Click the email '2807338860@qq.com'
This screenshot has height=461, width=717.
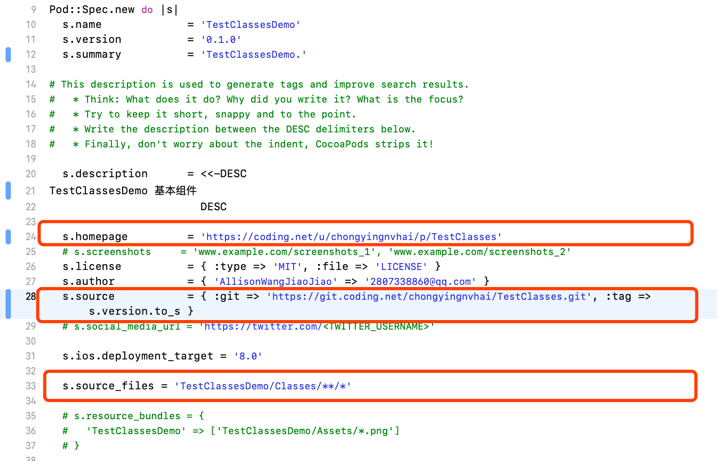420,281
